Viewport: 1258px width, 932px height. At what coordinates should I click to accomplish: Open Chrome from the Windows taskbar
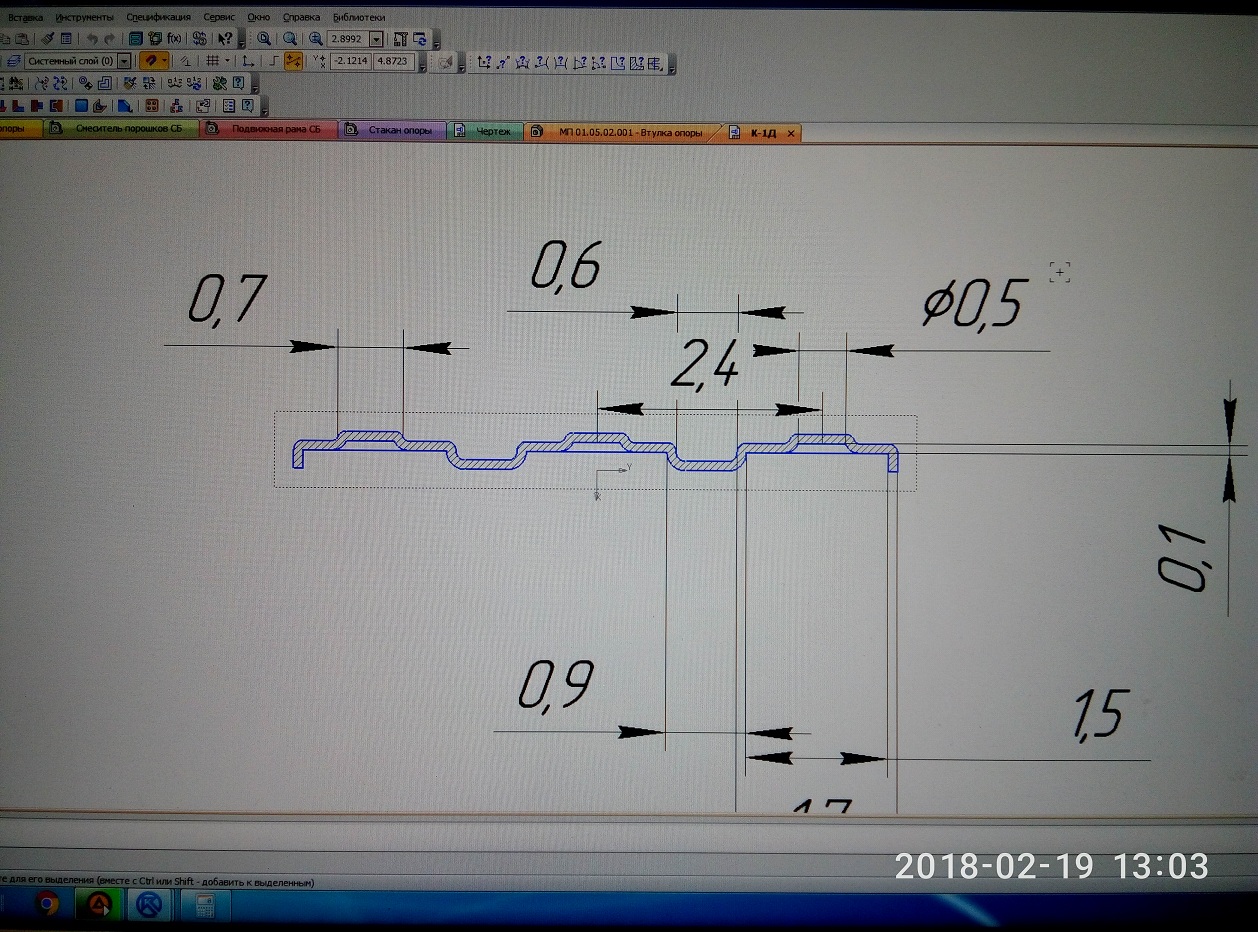point(46,905)
